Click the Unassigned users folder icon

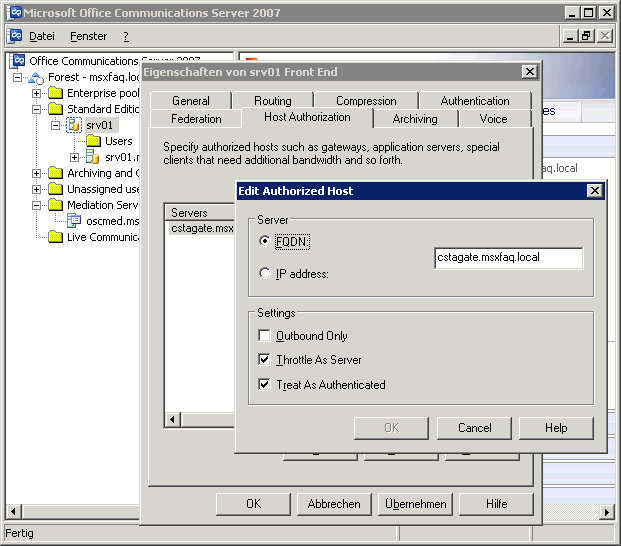[55, 189]
